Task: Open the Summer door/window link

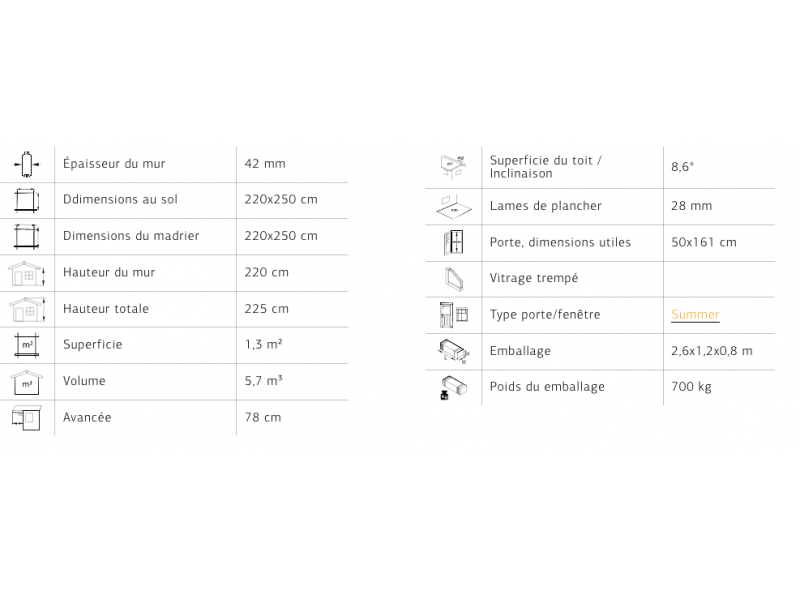Action: point(695,314)
